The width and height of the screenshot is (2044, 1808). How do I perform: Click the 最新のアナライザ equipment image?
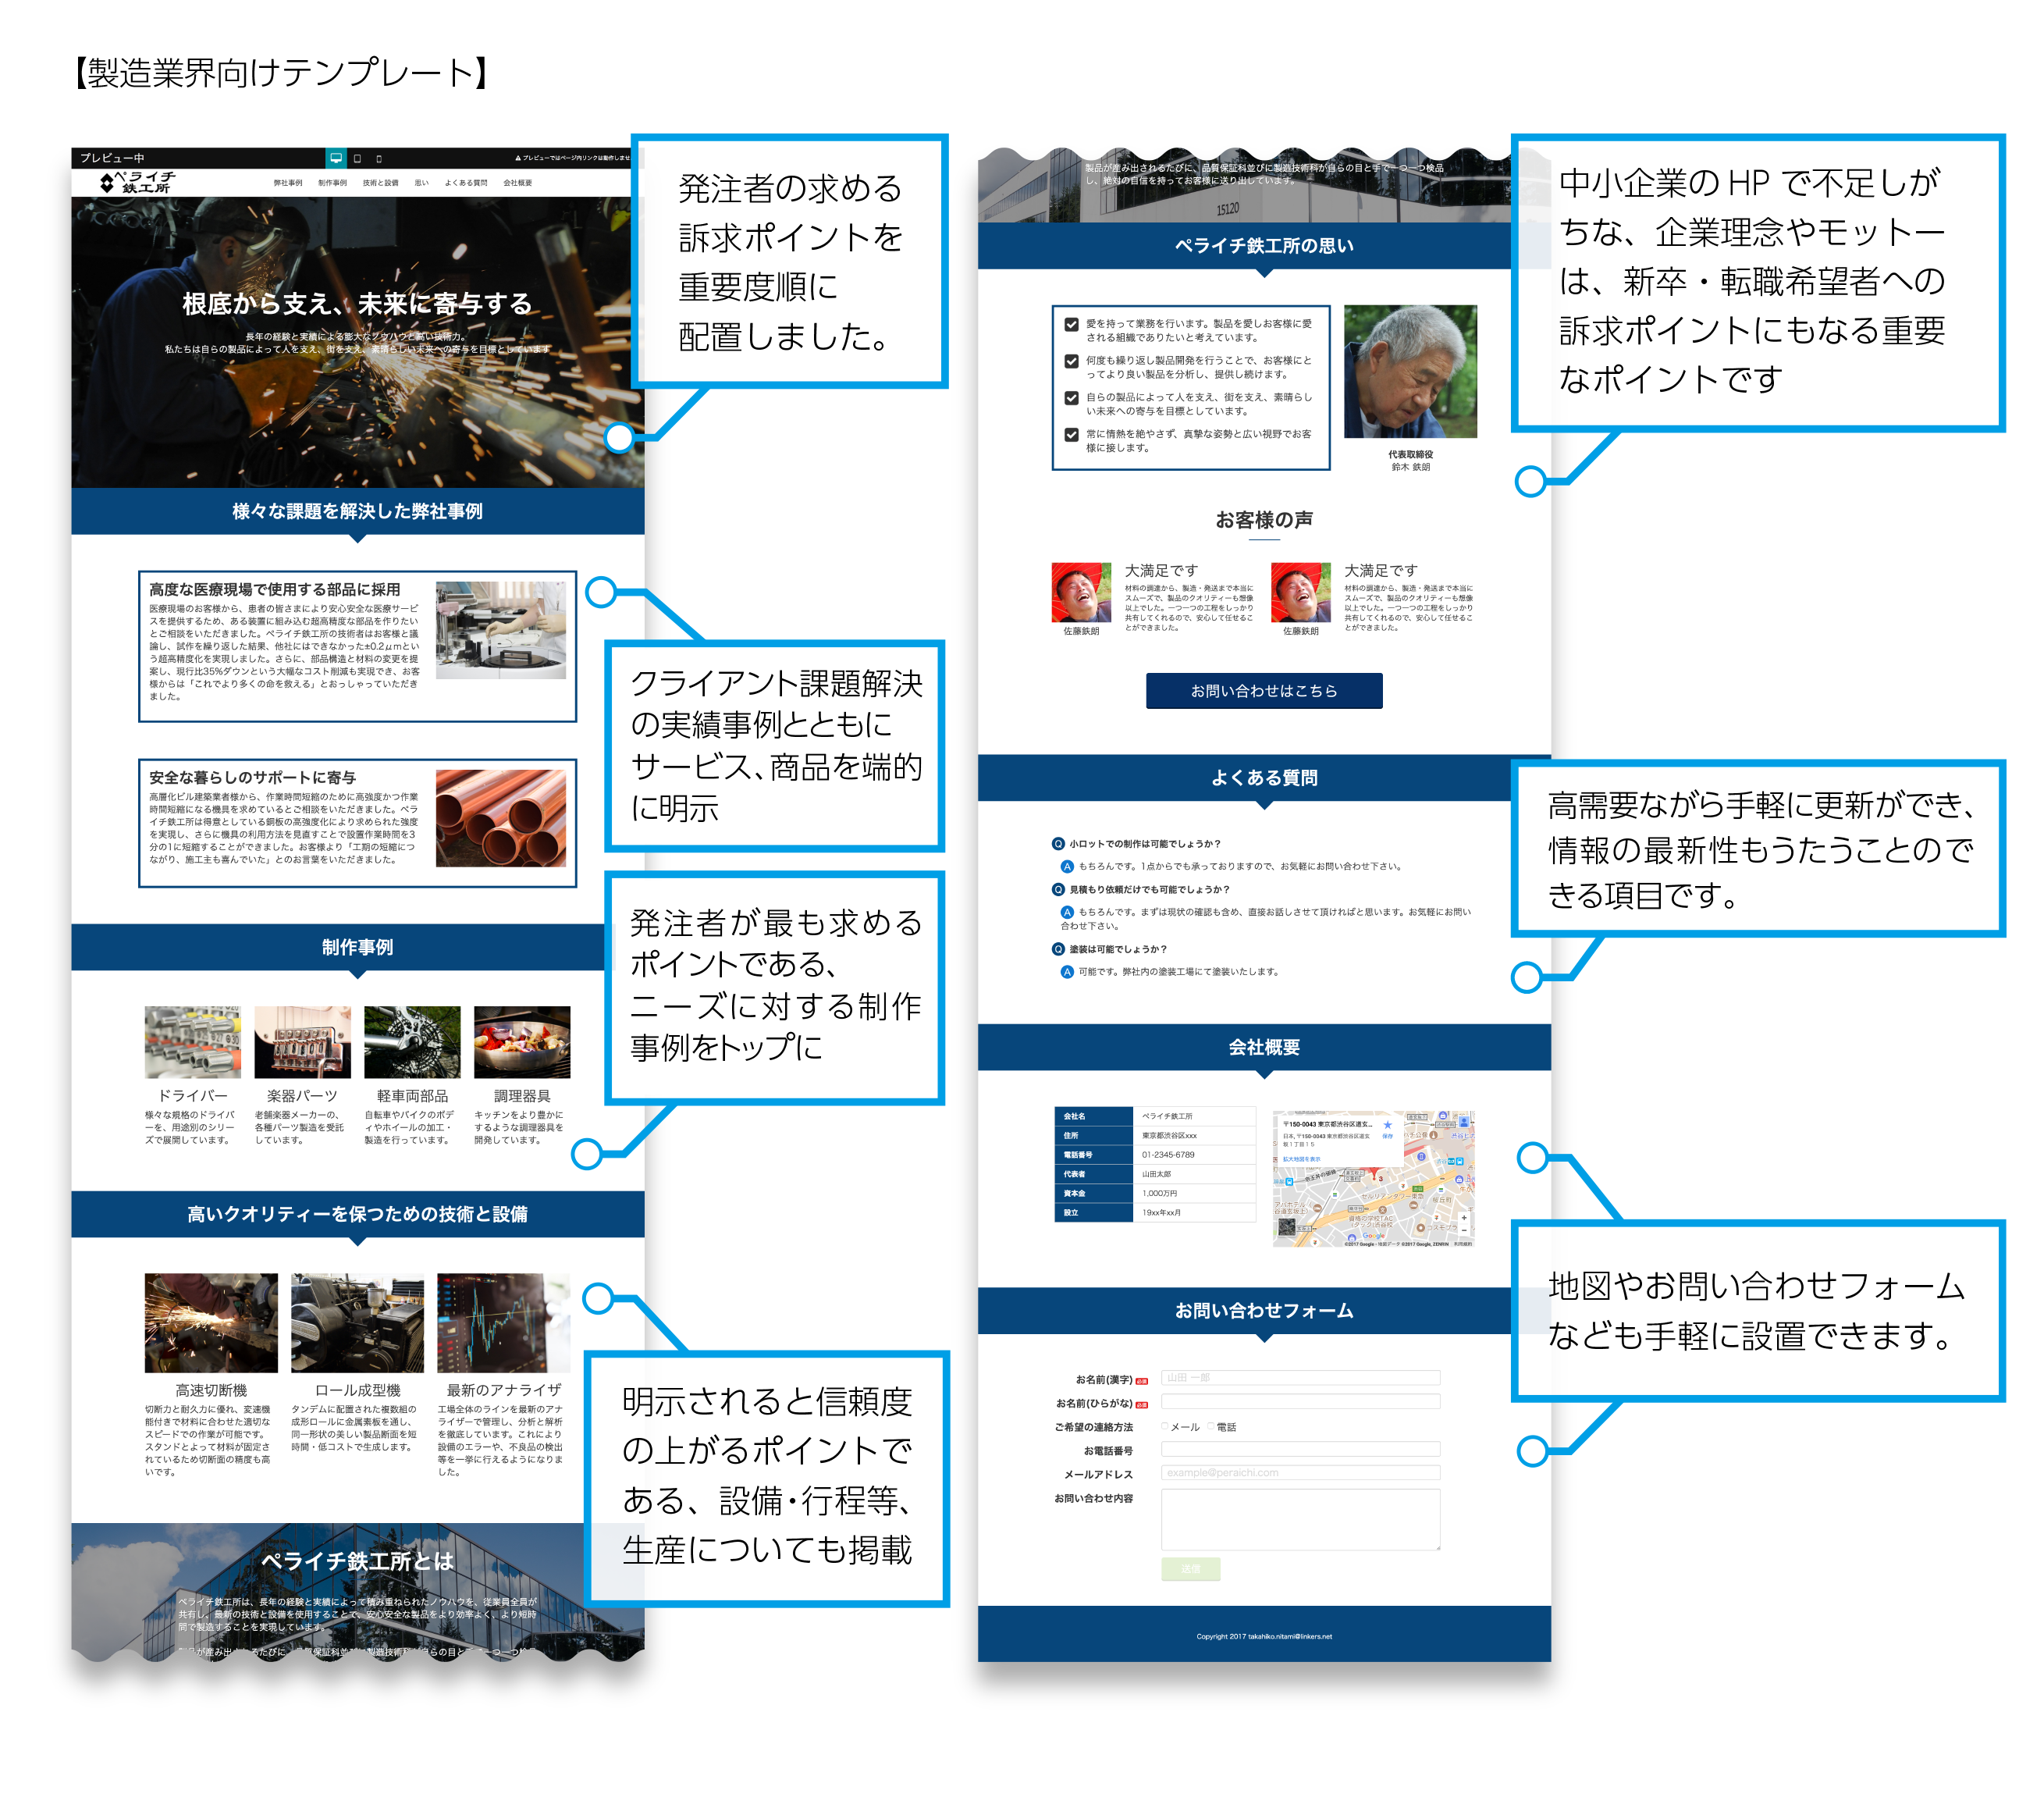tap(503, 1322)
